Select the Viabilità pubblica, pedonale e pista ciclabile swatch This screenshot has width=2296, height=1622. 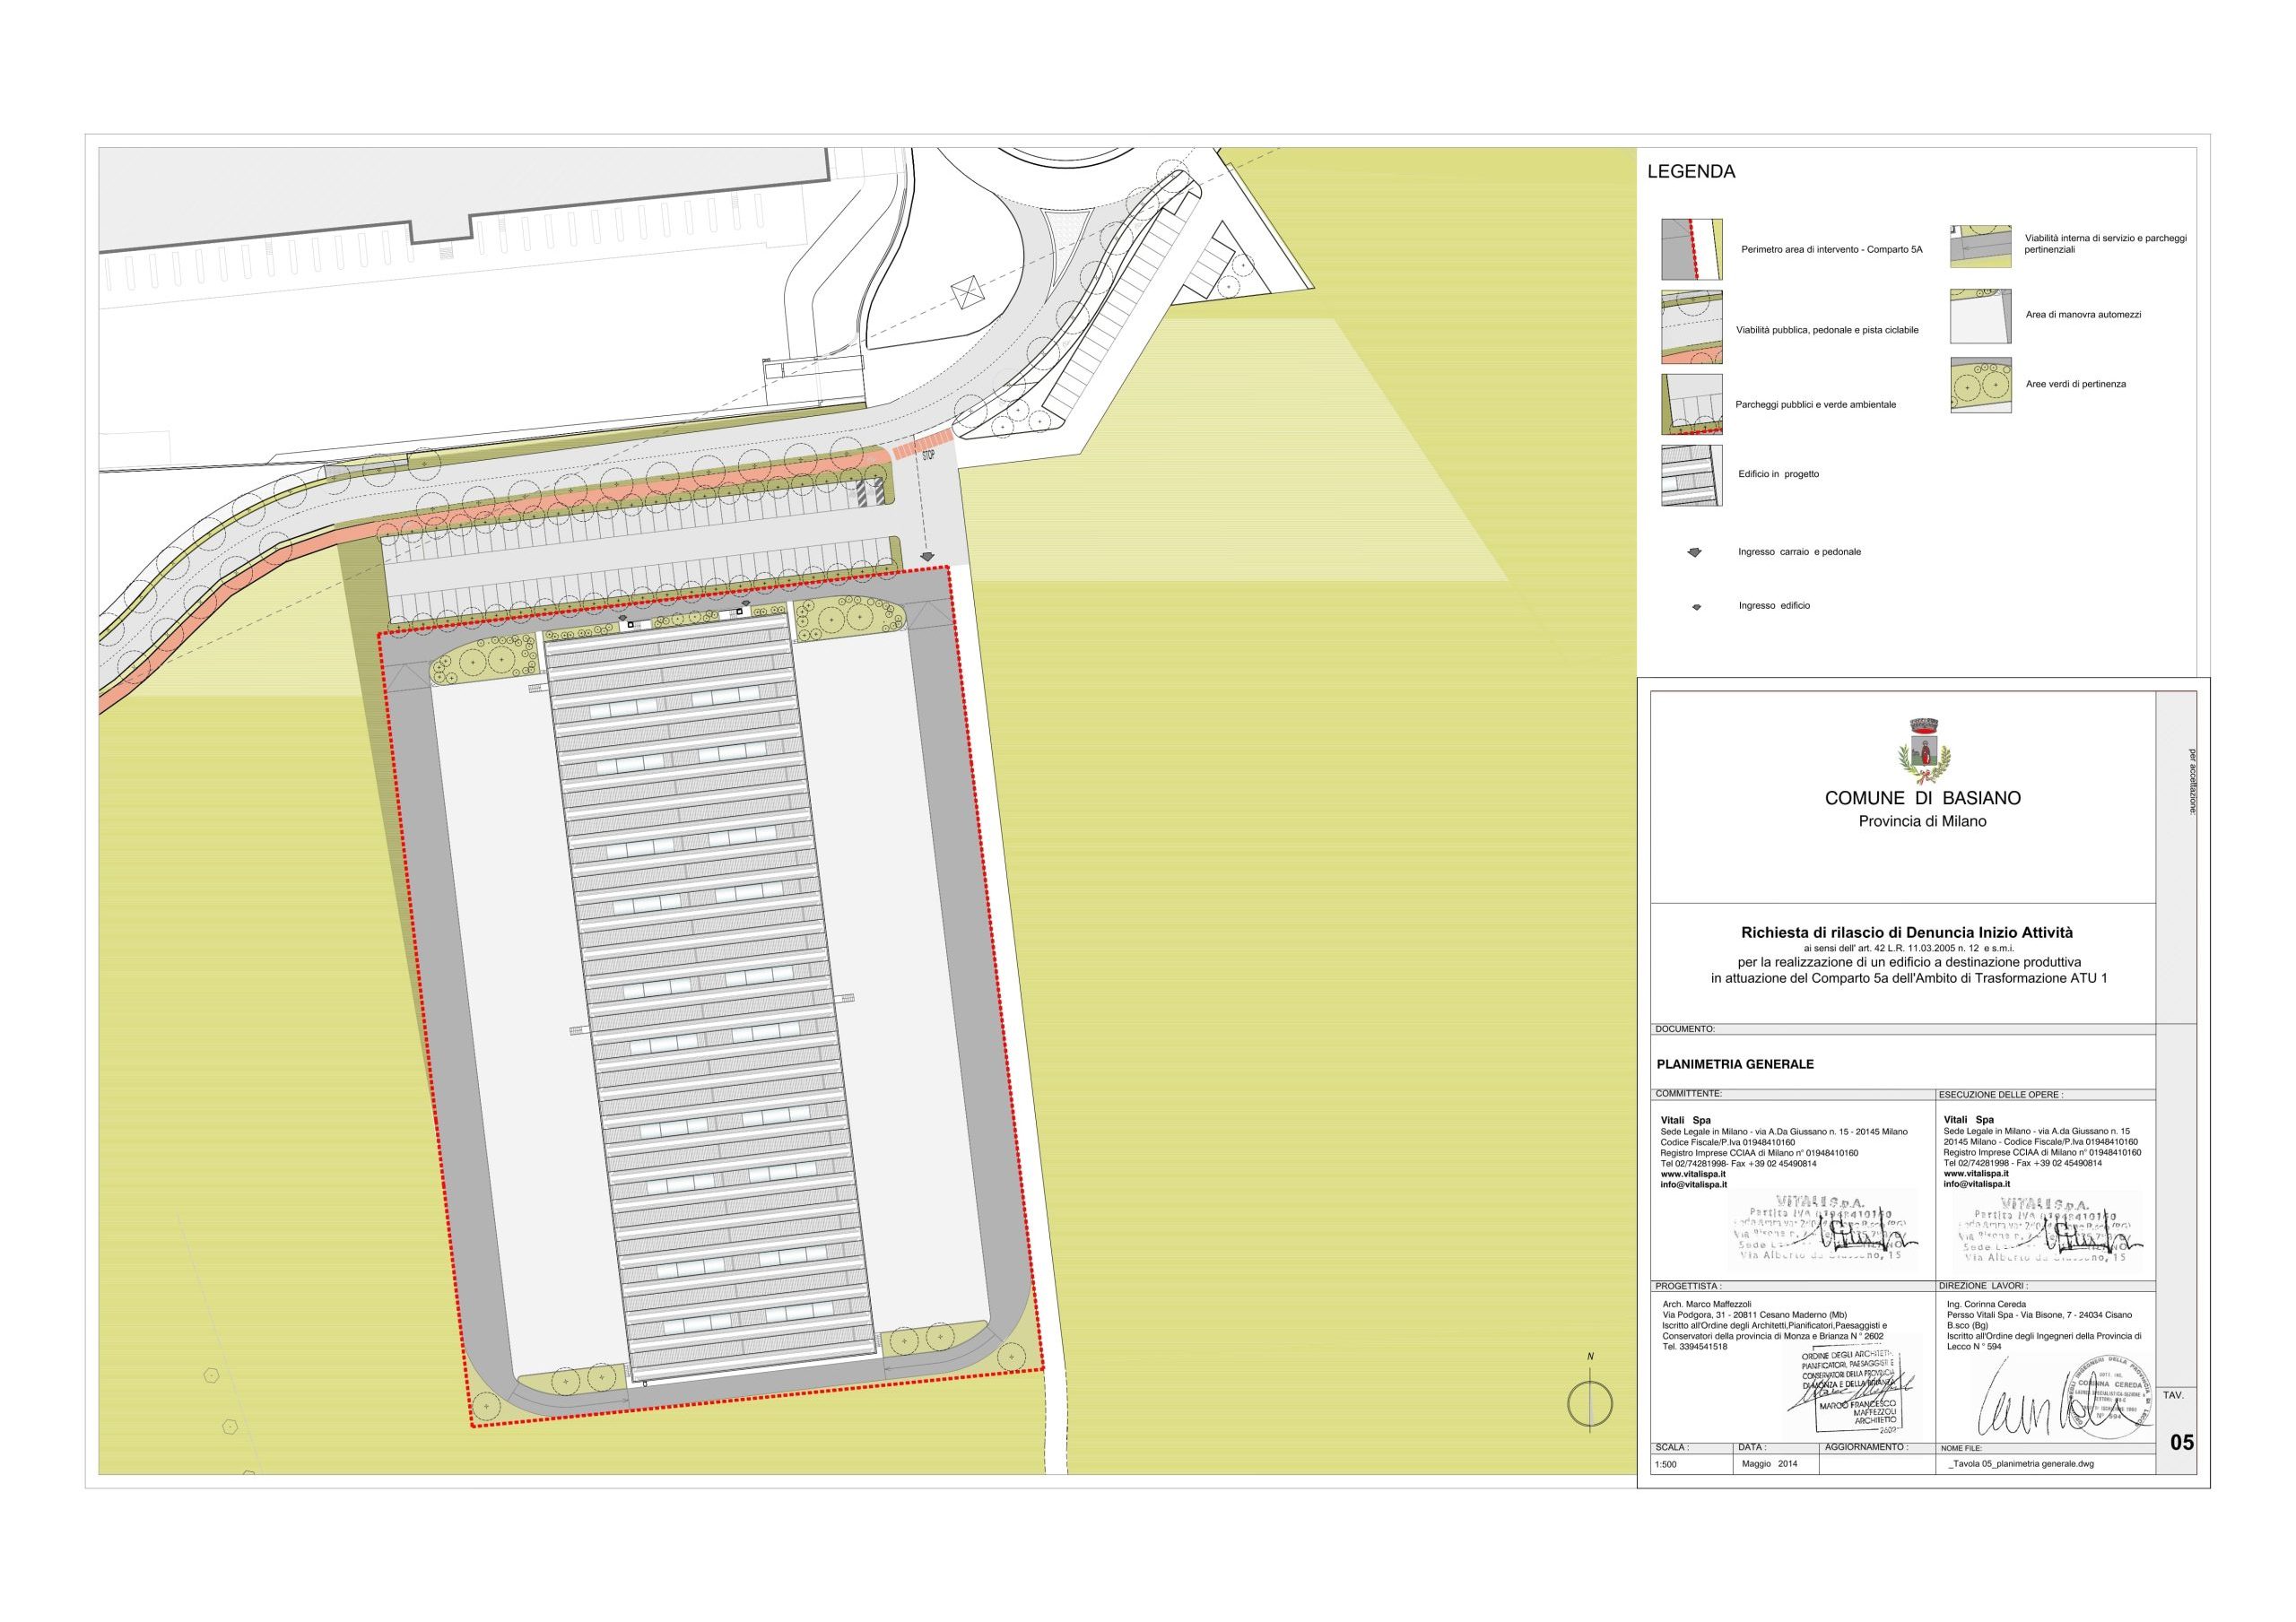pyautogui.click(x=1691, y=327)
